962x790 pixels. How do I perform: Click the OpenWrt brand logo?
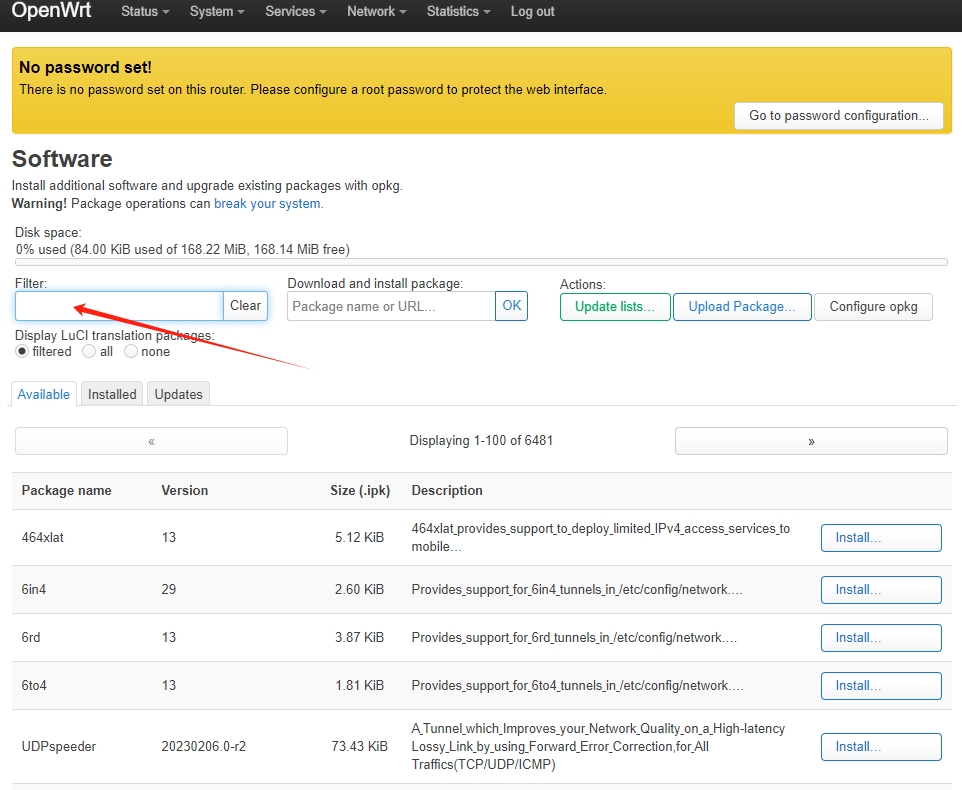(52, 10)
